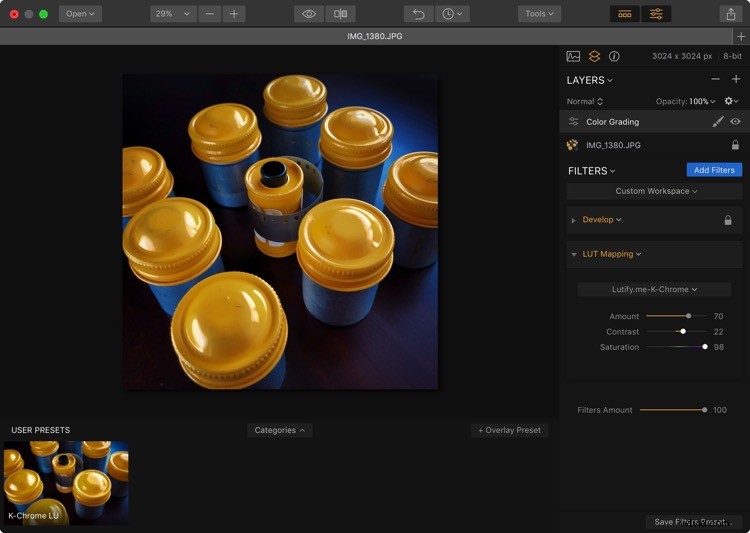Click the zoom out minus button
The width and height of the screenshot is (750, 533).
point(210,14)
